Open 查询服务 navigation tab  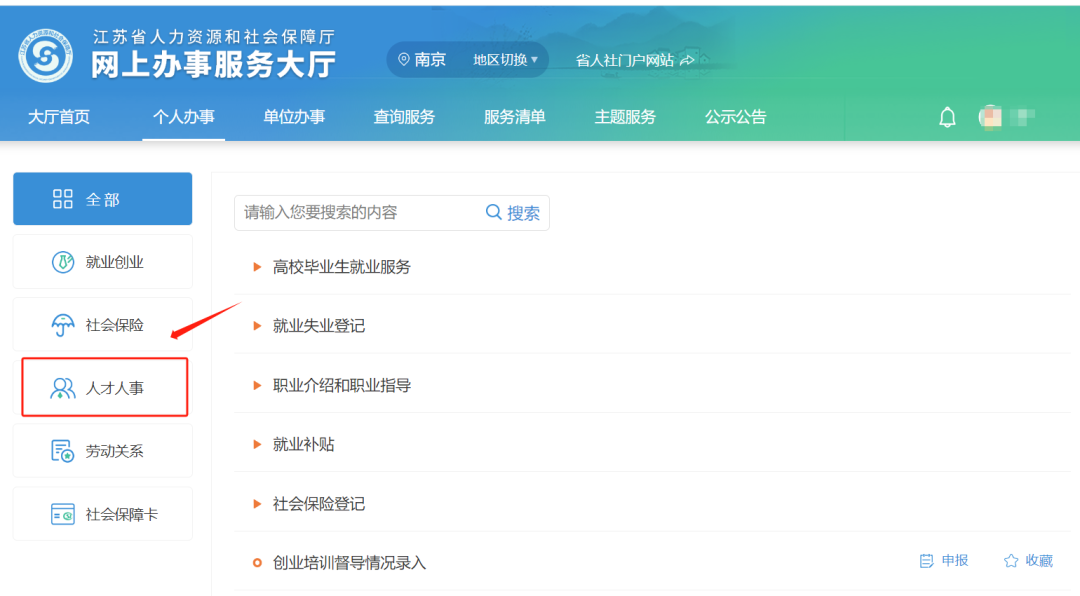[x=404, y=117]
